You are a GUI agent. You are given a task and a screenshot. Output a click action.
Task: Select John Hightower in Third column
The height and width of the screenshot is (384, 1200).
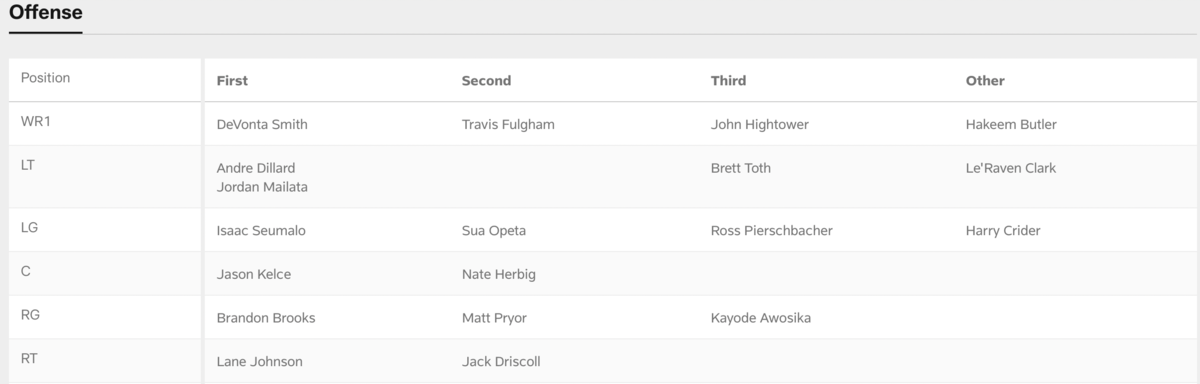tap(760, 125)
